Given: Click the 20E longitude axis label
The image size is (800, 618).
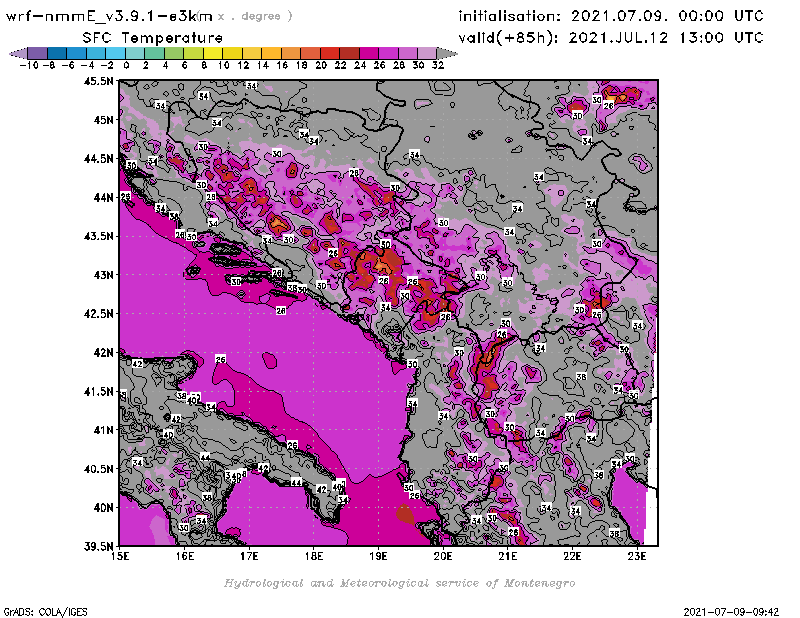Looking at the screenshot, I should point(443,556).
